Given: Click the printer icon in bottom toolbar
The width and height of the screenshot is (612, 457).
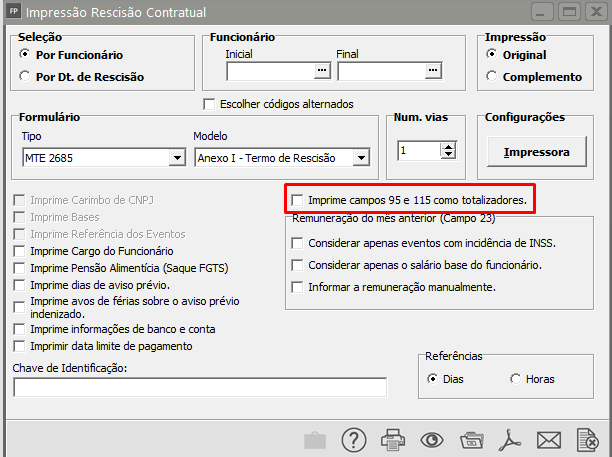Looking at the screenshot, I should click(393, 440).
